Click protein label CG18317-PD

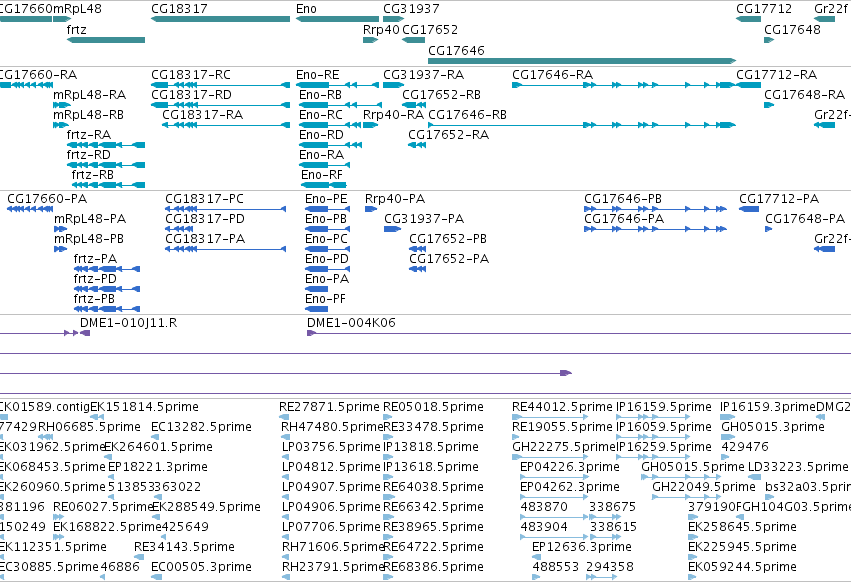(205, 219)
